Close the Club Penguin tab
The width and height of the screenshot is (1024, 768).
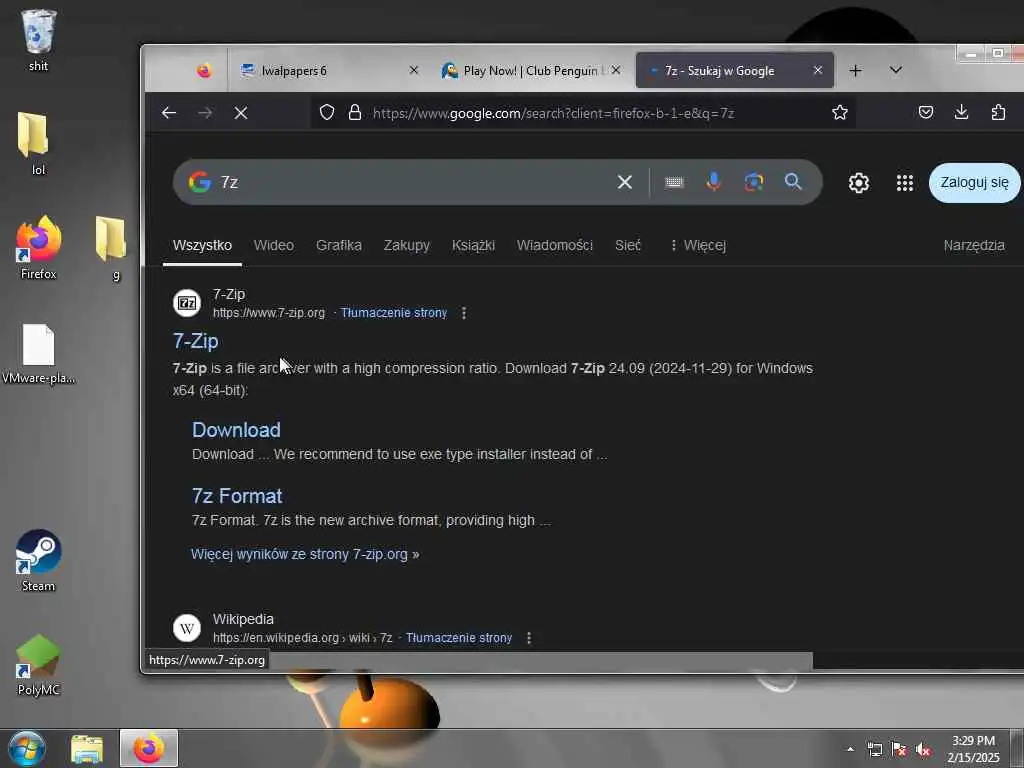616,70
